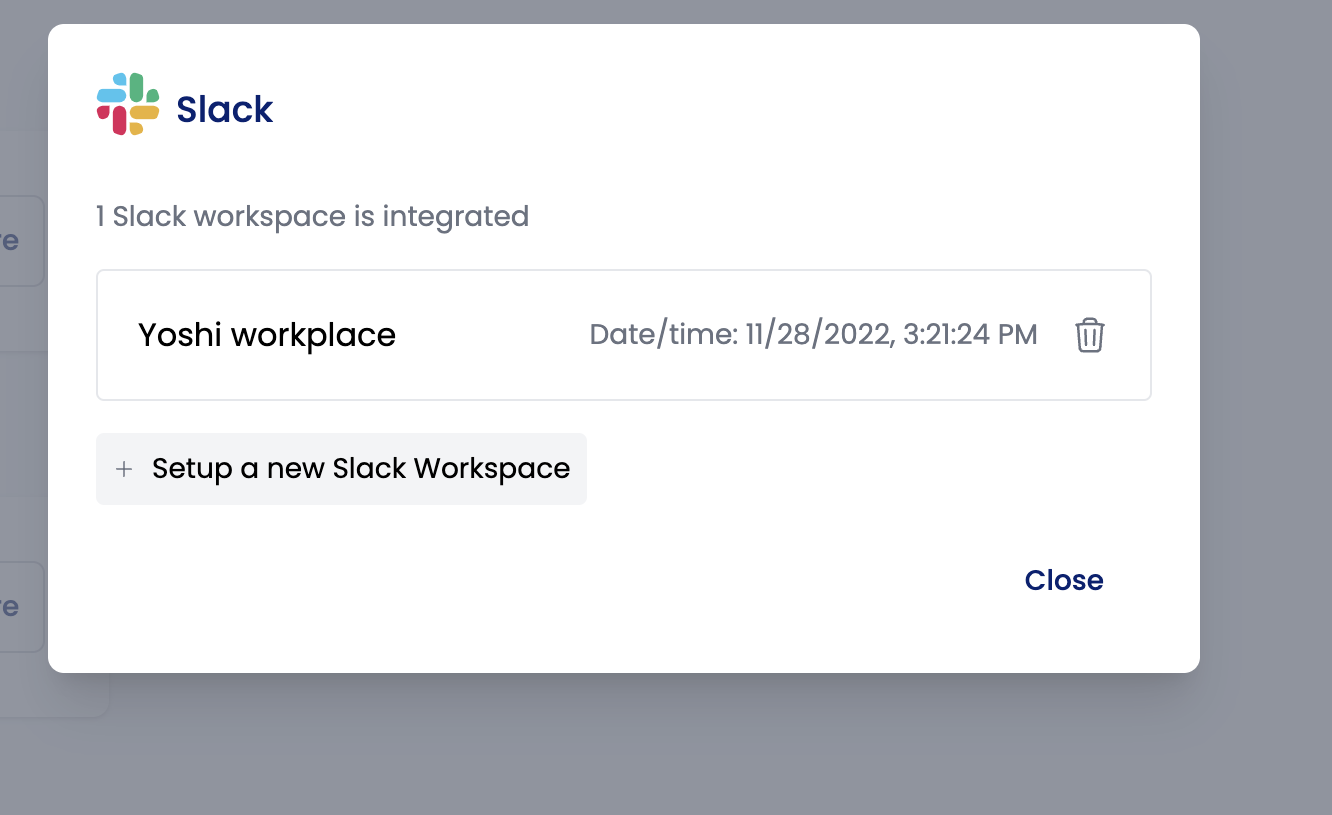This screenshot has height=815, width=1332.
Task: Click the colorful Slack logo icon
Action: tap(128, 104)
